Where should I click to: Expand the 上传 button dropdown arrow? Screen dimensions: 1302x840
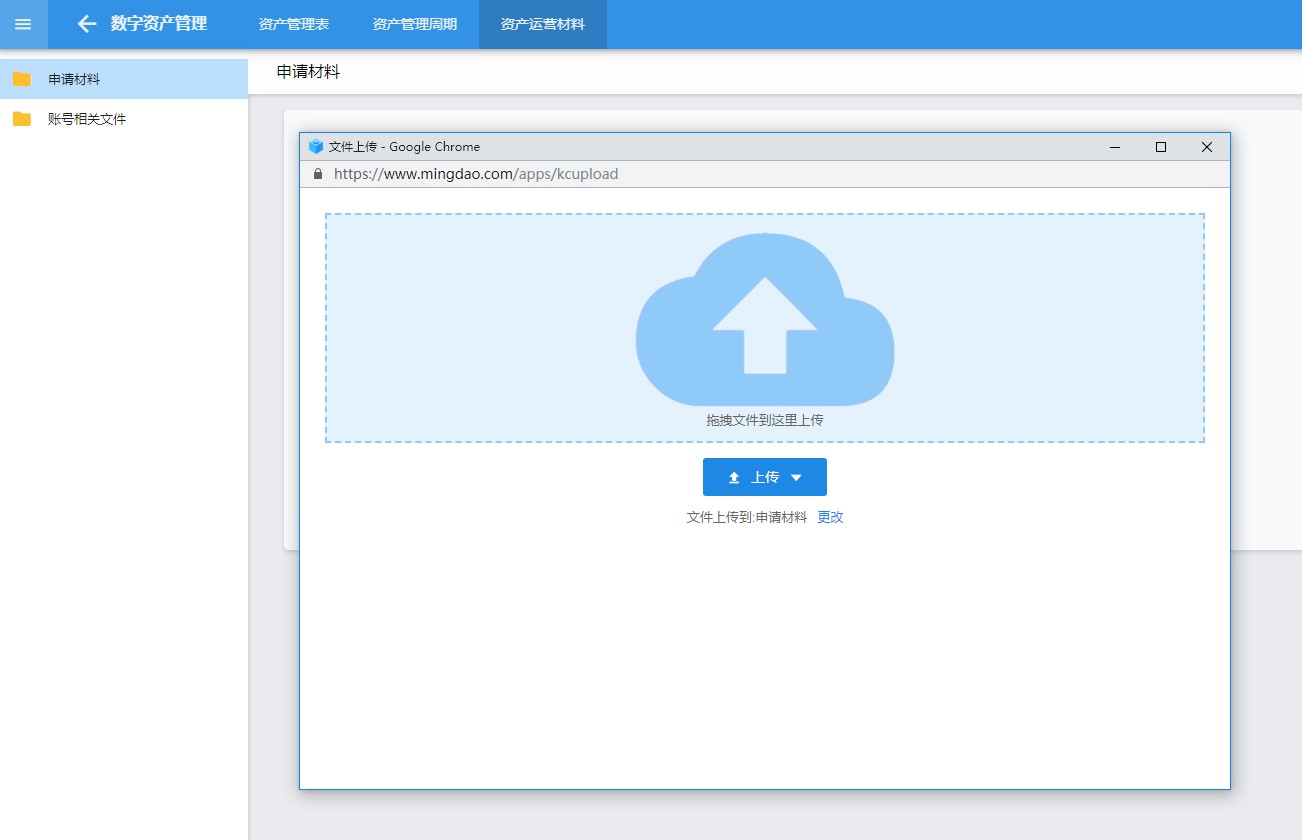tap(796, 478)
